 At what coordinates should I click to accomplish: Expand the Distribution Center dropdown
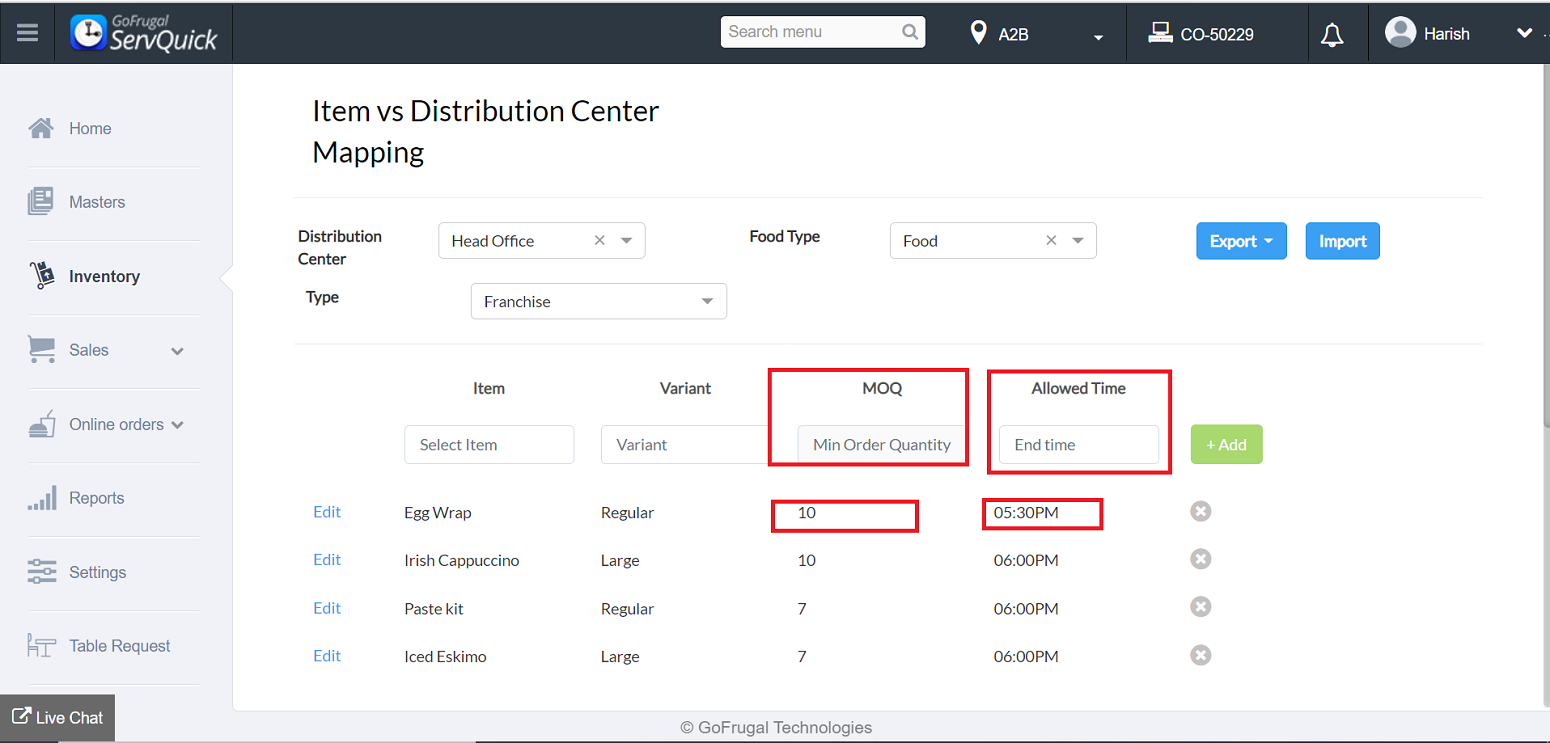click(x=627, y=240)
